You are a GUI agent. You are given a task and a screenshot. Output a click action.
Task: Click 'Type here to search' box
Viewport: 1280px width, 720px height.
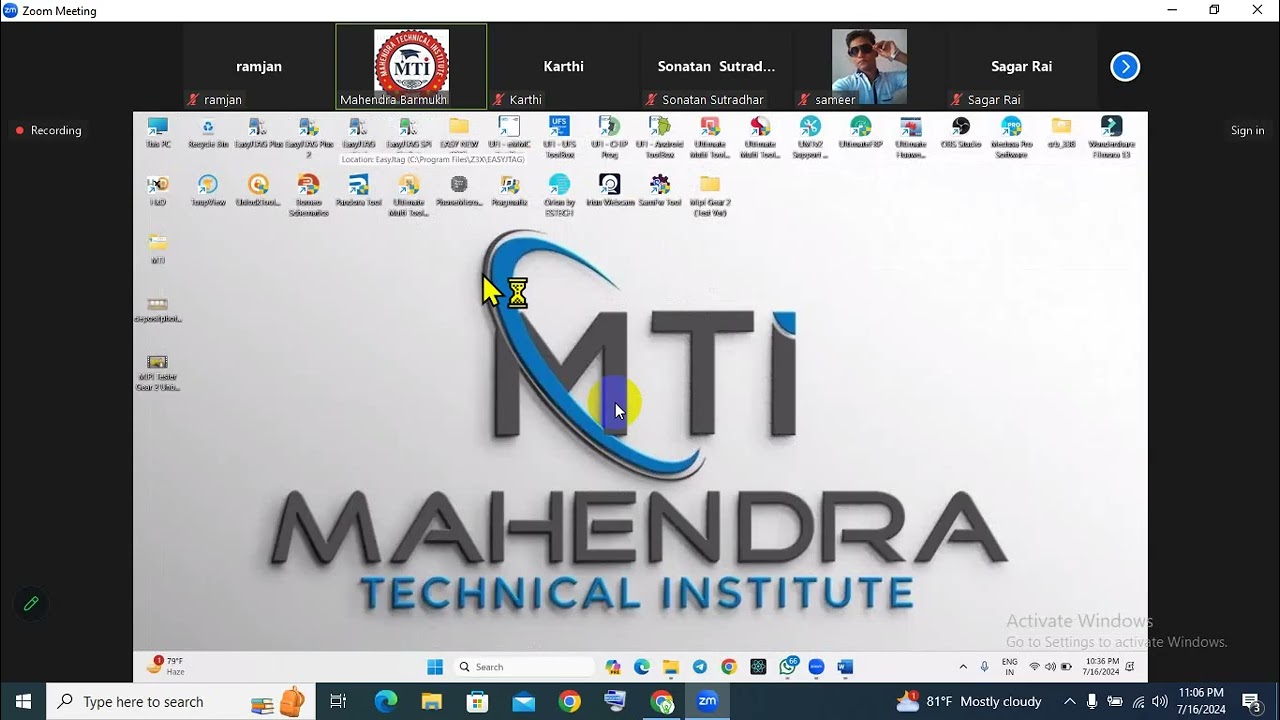[x=181, y=702]
